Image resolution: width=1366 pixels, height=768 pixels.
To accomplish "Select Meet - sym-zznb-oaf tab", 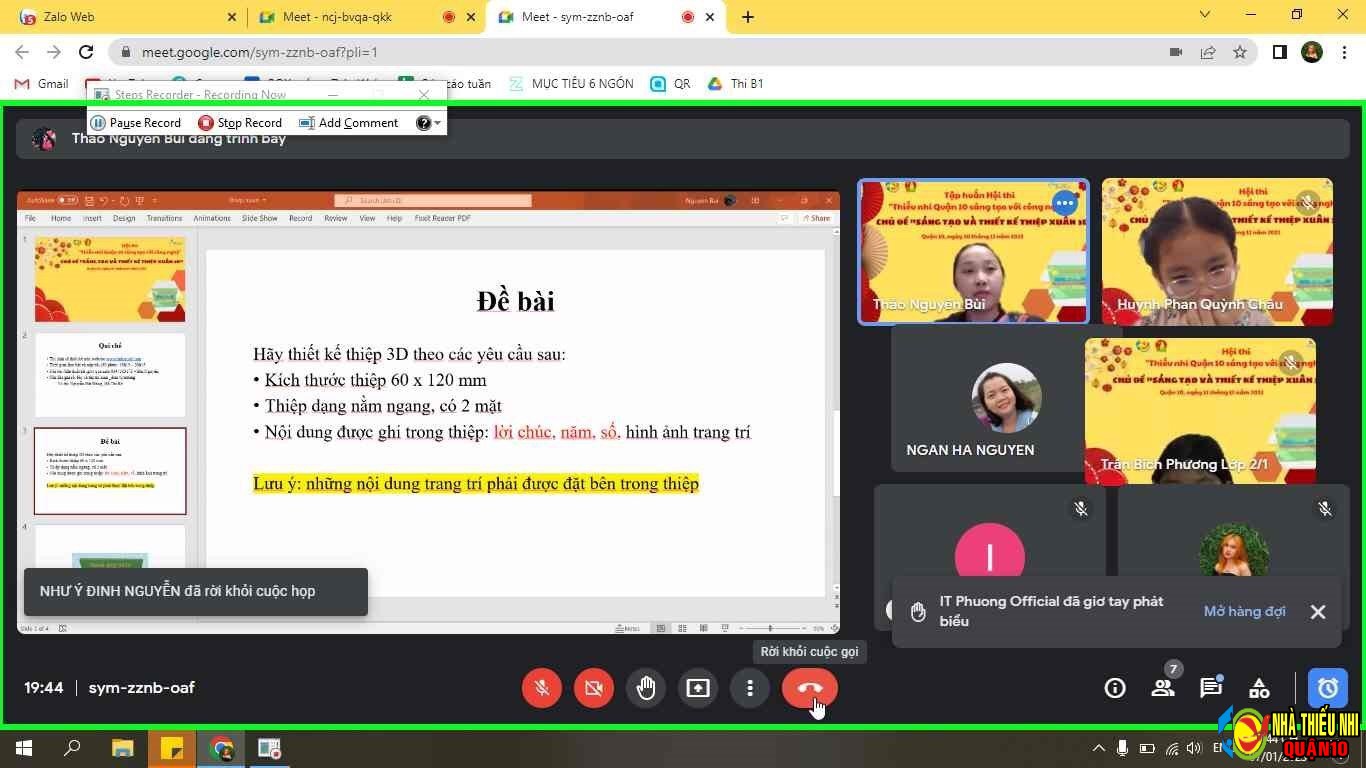I will click(x=605, y=17).
